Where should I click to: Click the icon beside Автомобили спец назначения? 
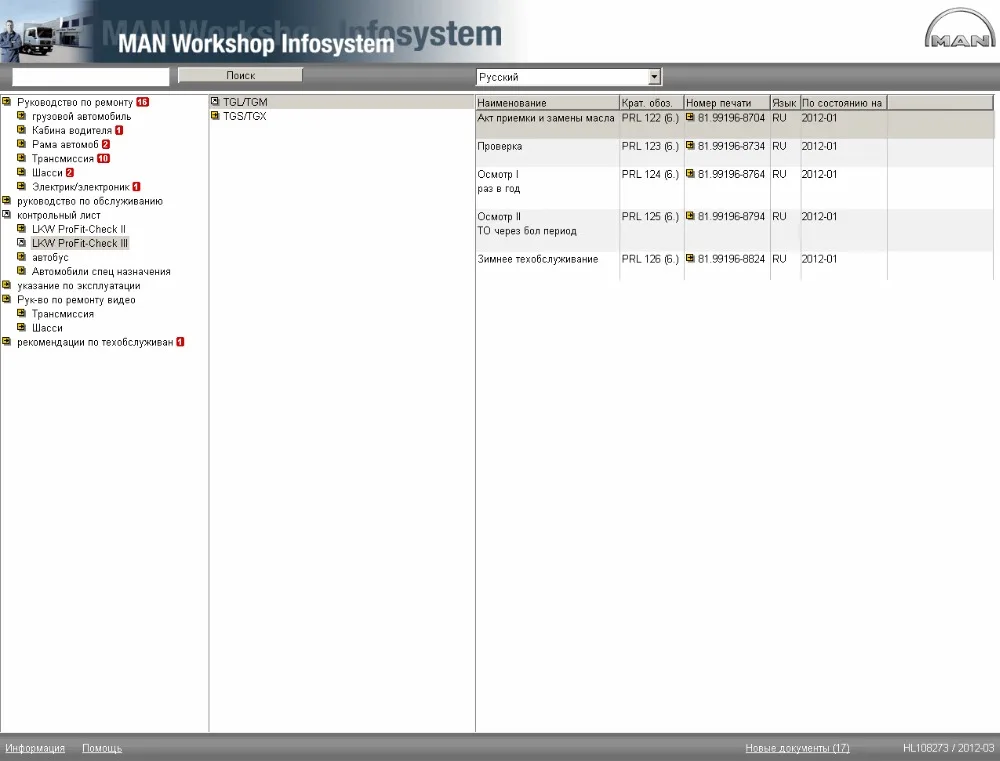pos(22,270)
